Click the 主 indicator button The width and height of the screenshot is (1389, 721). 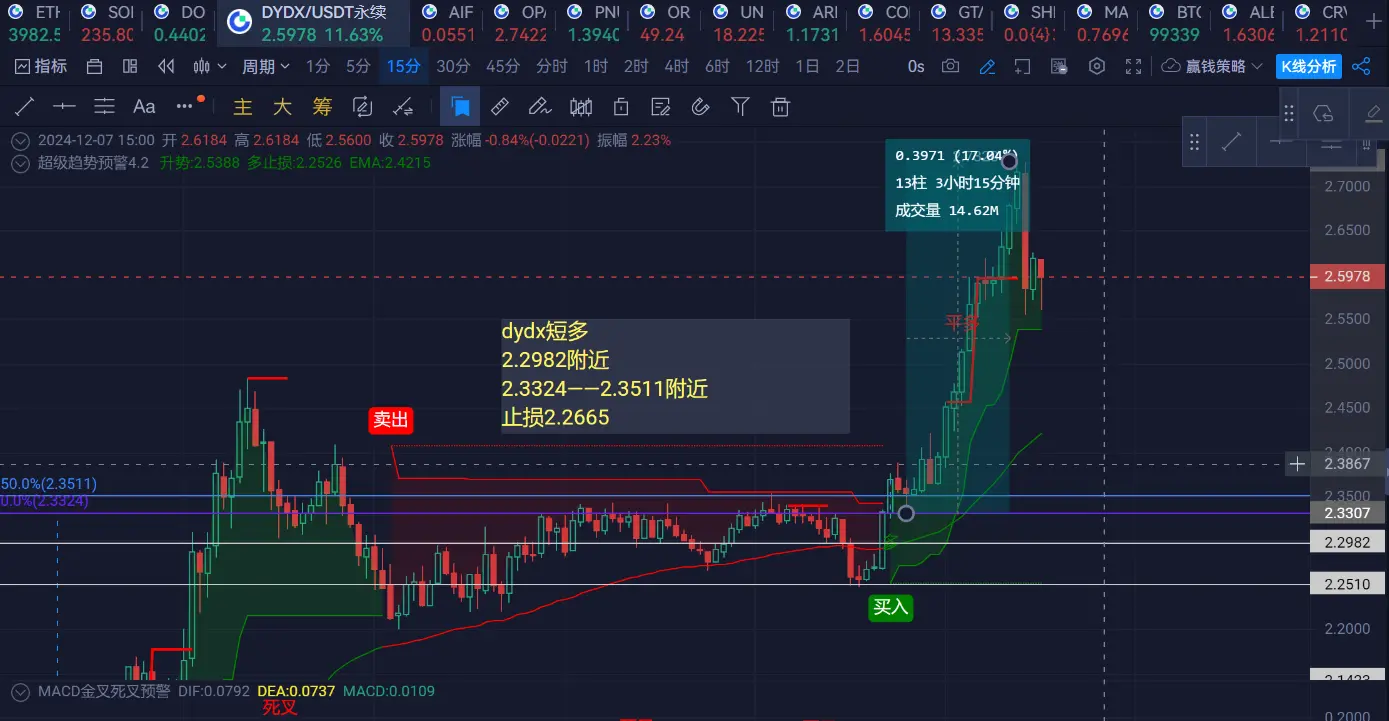(242, 106)
